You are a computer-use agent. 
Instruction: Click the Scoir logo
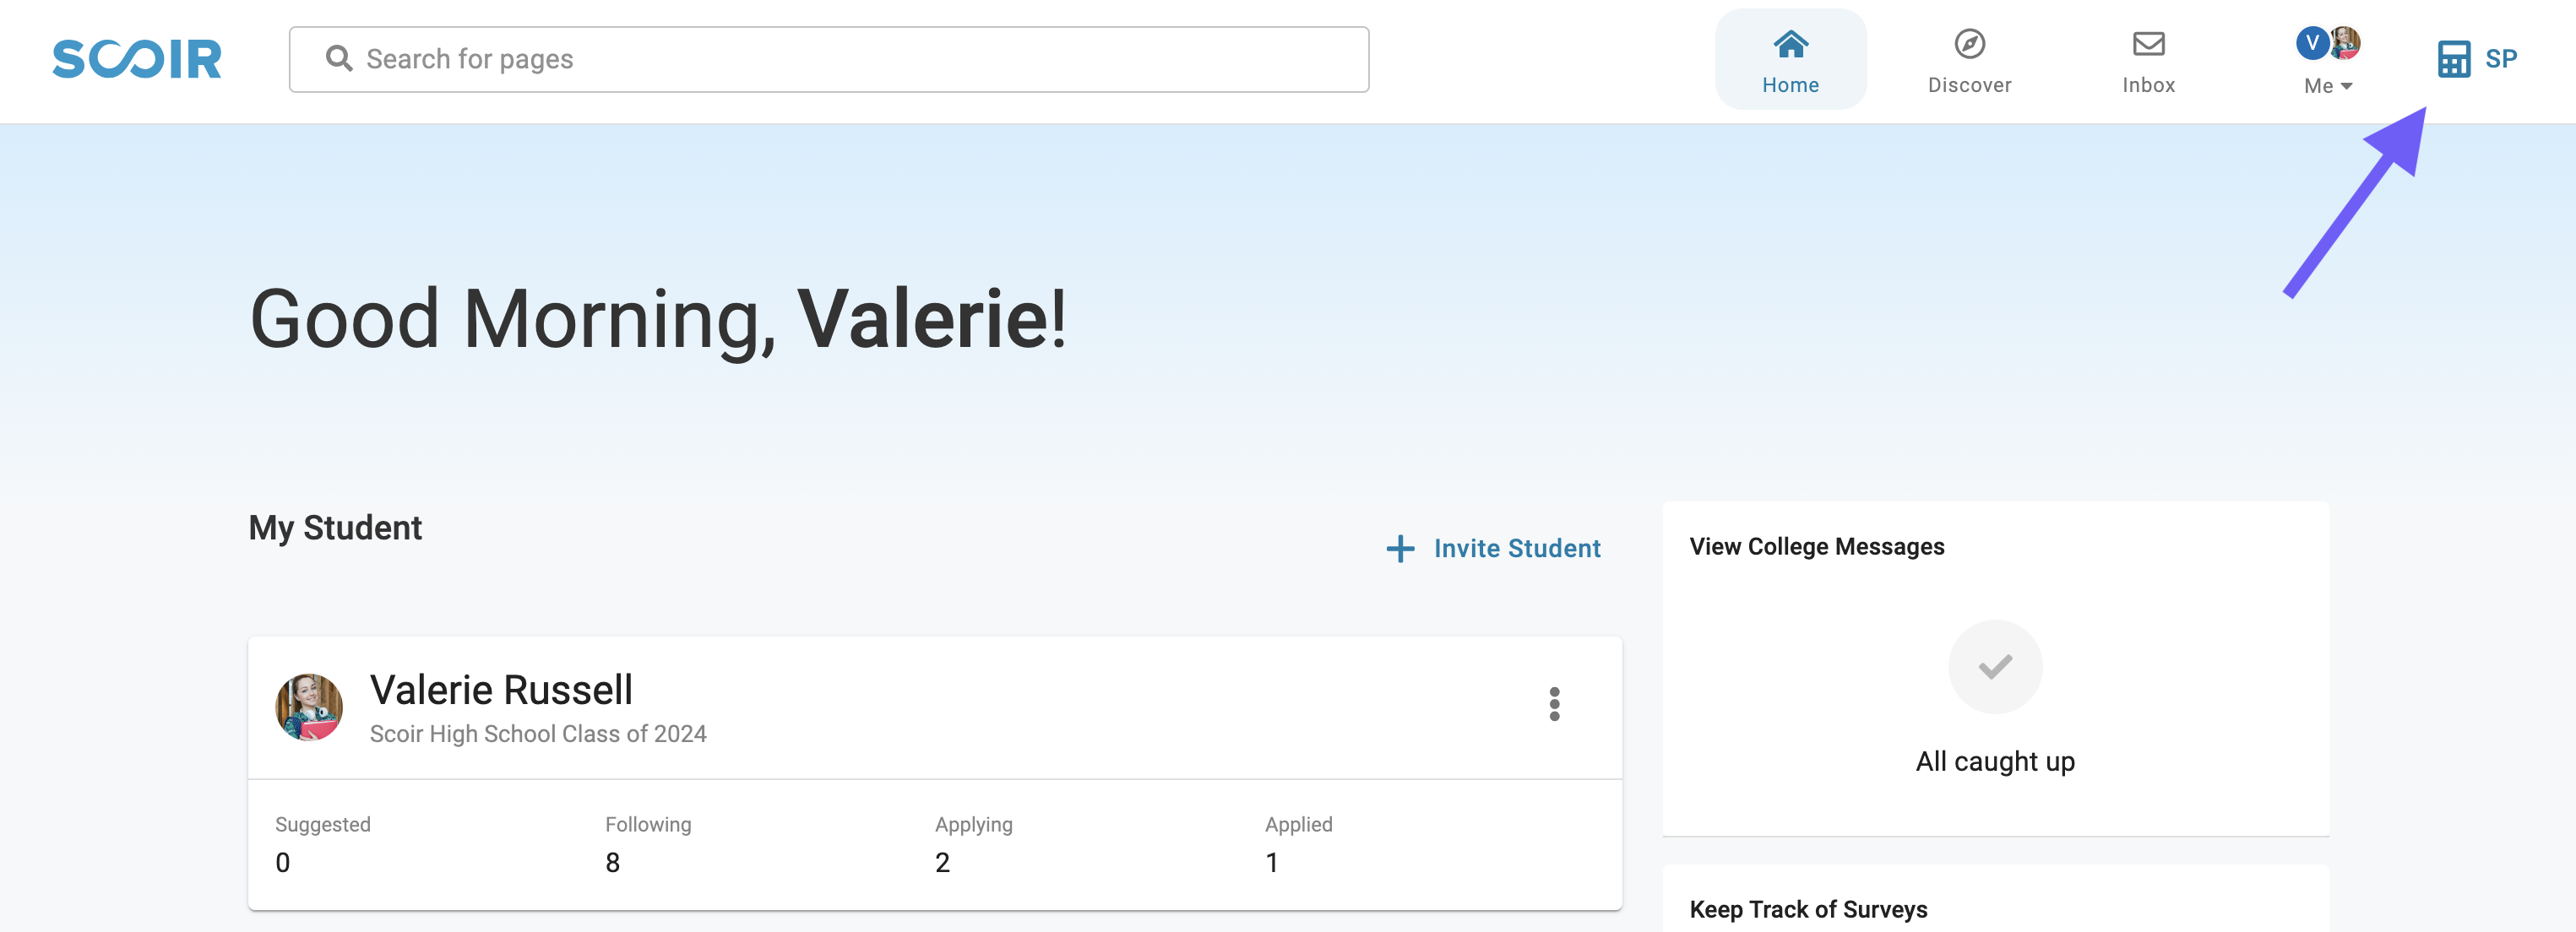[137, 59]
